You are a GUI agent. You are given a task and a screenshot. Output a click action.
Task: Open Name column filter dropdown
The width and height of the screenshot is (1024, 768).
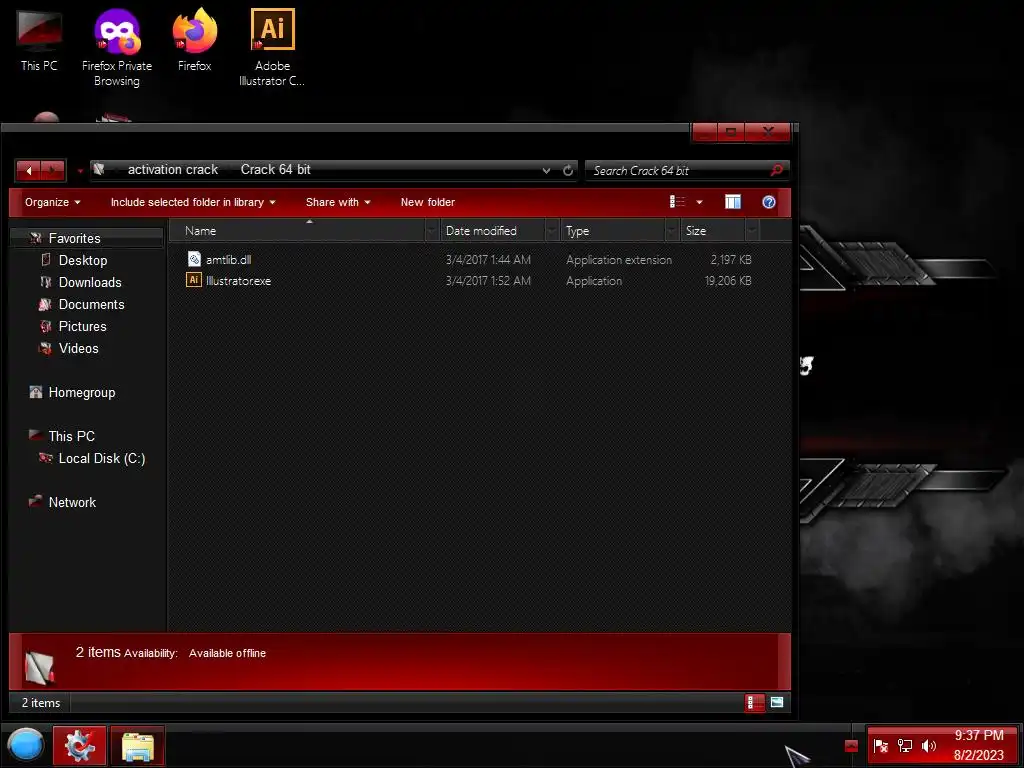point(432,231)
